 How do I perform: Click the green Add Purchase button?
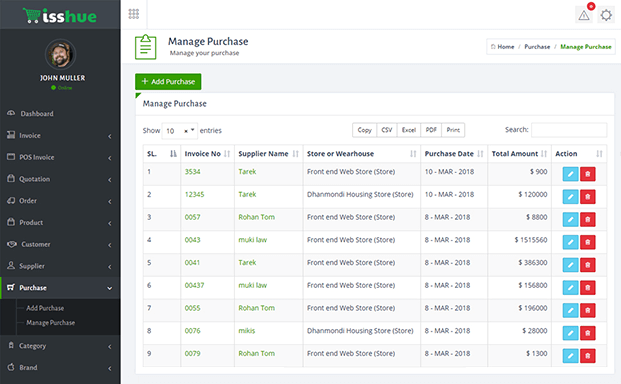168,82
